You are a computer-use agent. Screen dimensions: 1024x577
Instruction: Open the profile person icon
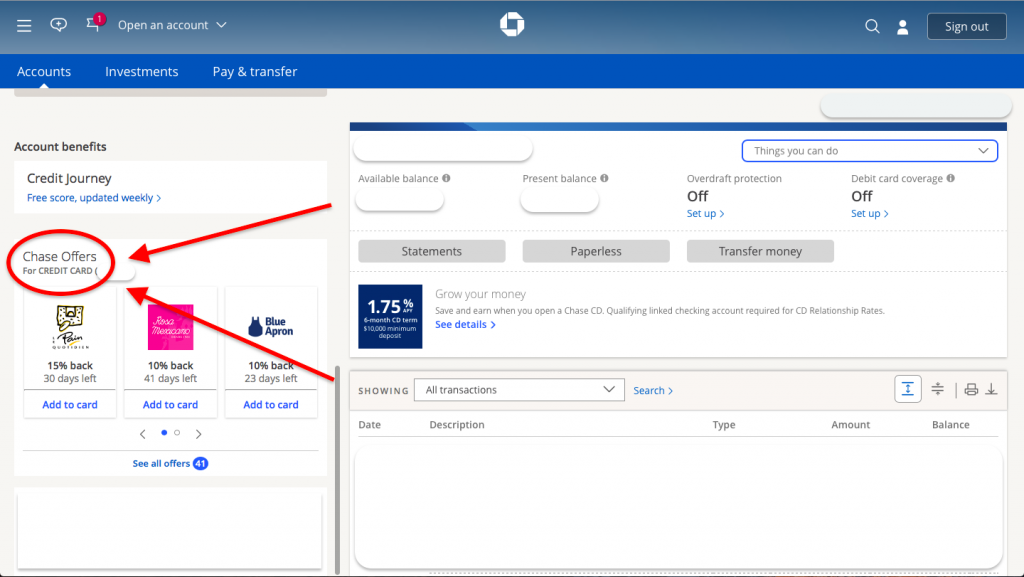(x=903, y=27)
